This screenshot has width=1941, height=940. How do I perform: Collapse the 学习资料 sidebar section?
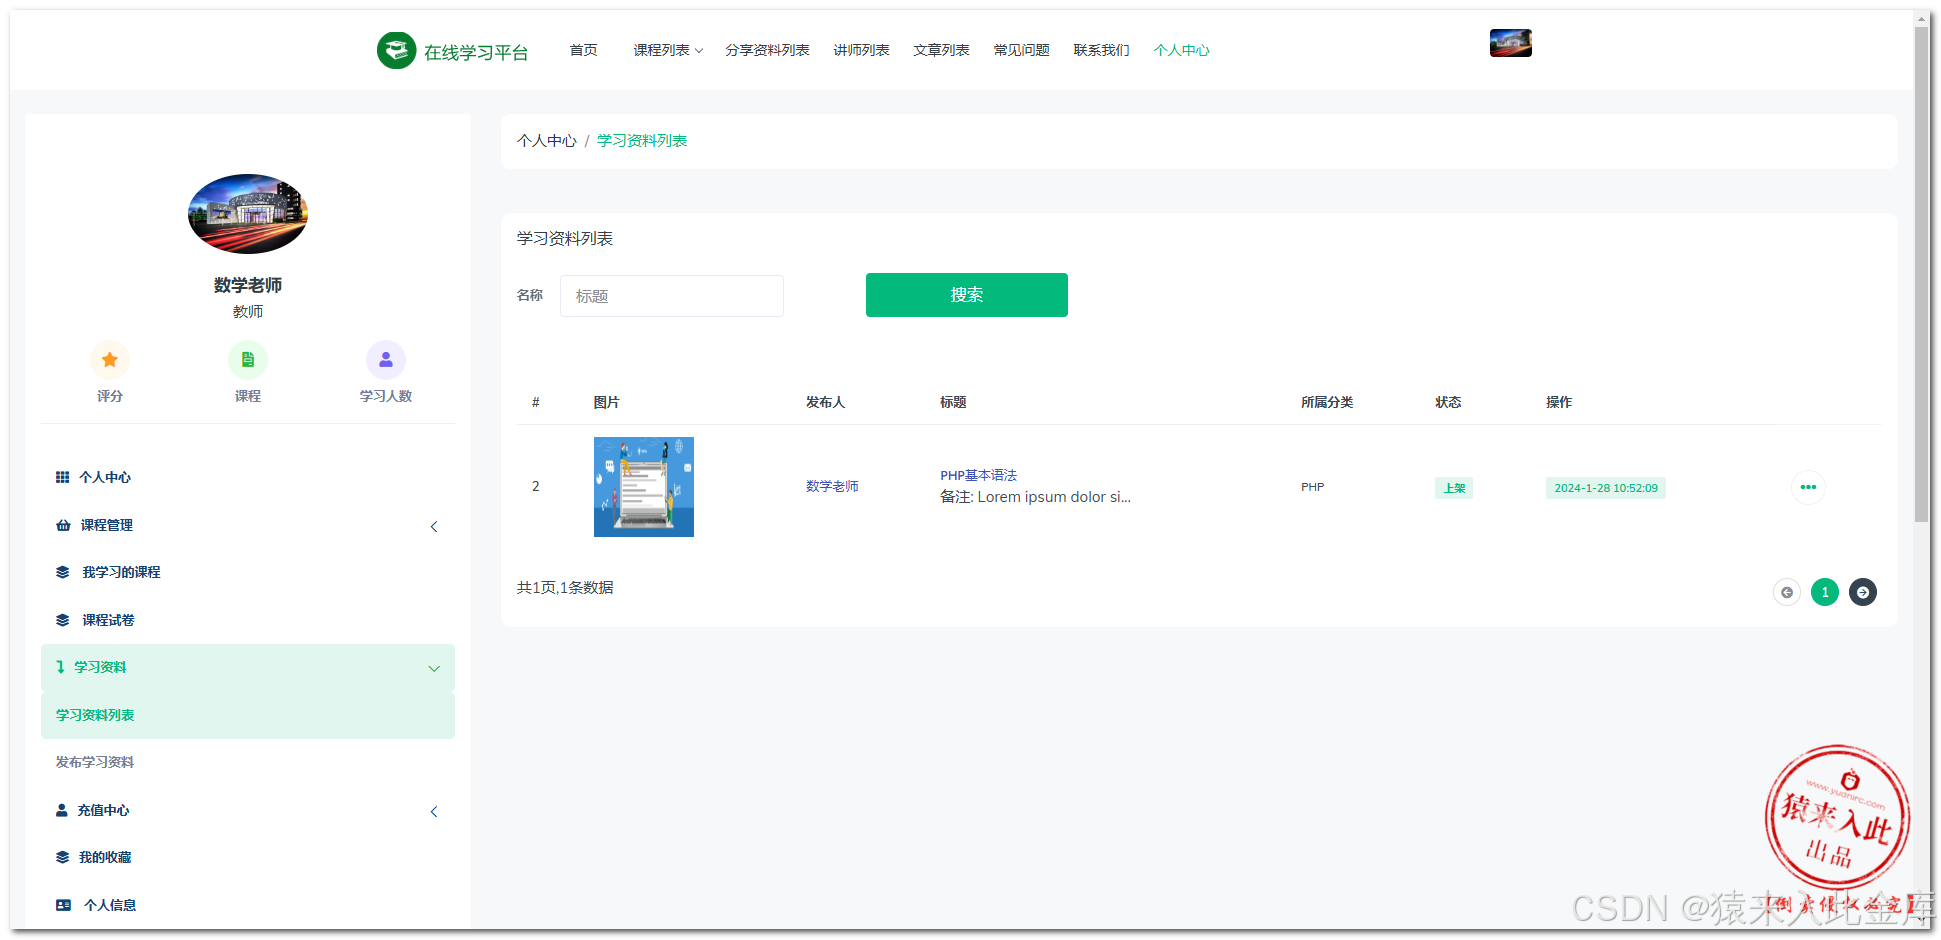[x=434, y=668]
